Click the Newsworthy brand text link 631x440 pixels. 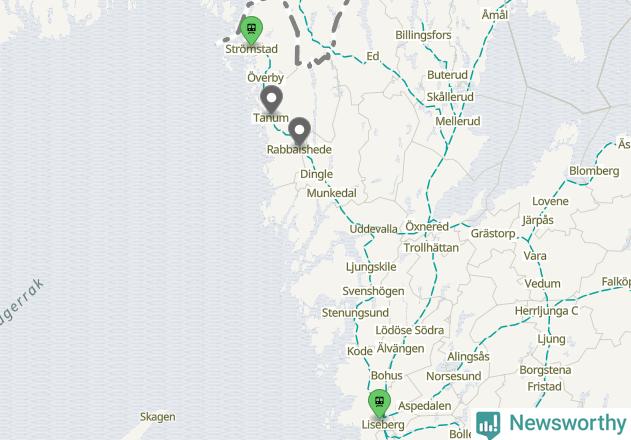[568, 423]
